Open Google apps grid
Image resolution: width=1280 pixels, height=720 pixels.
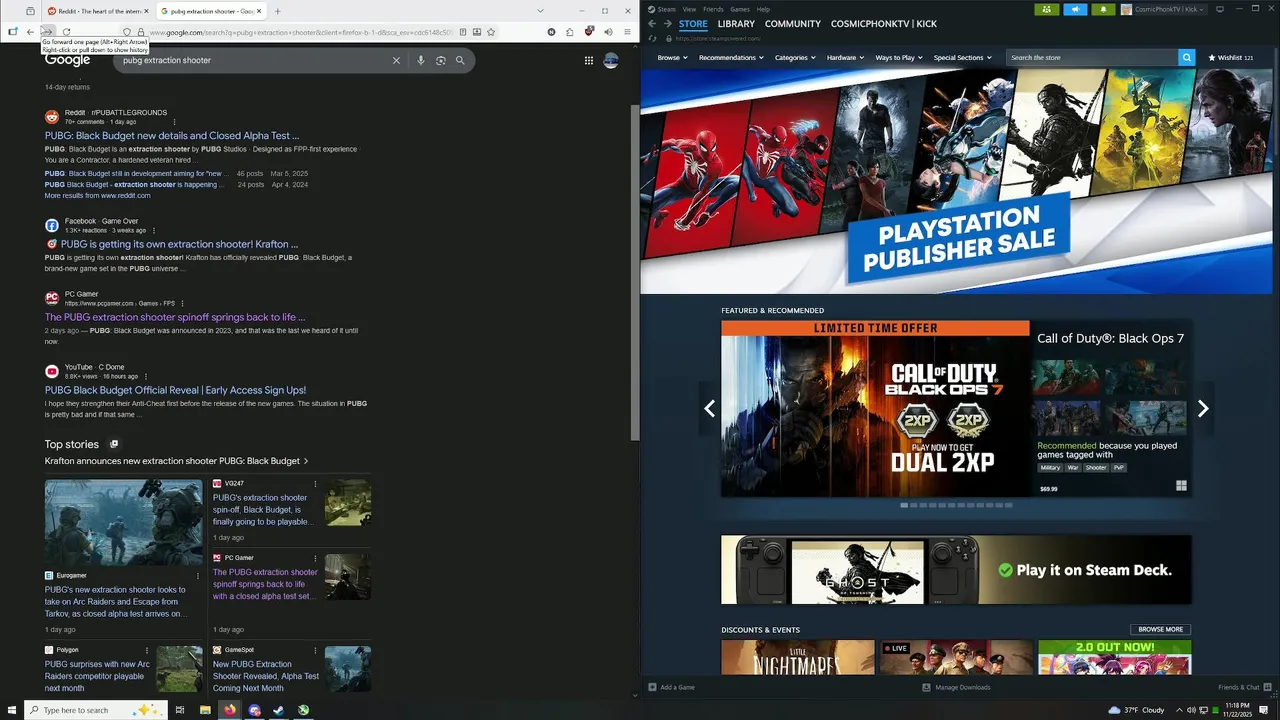(589, 60)
